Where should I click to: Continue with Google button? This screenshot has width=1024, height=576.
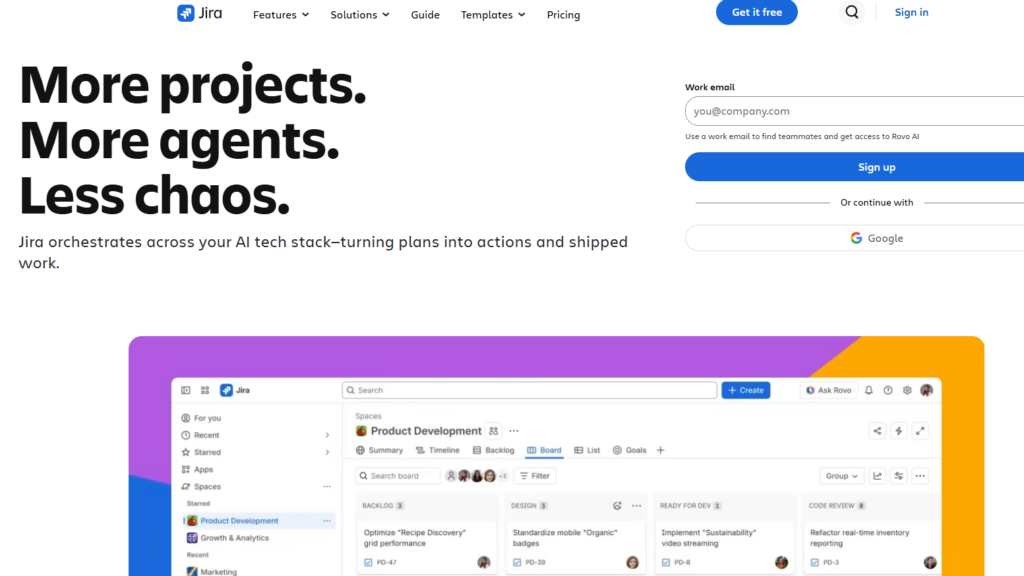(x=854, y=238)
